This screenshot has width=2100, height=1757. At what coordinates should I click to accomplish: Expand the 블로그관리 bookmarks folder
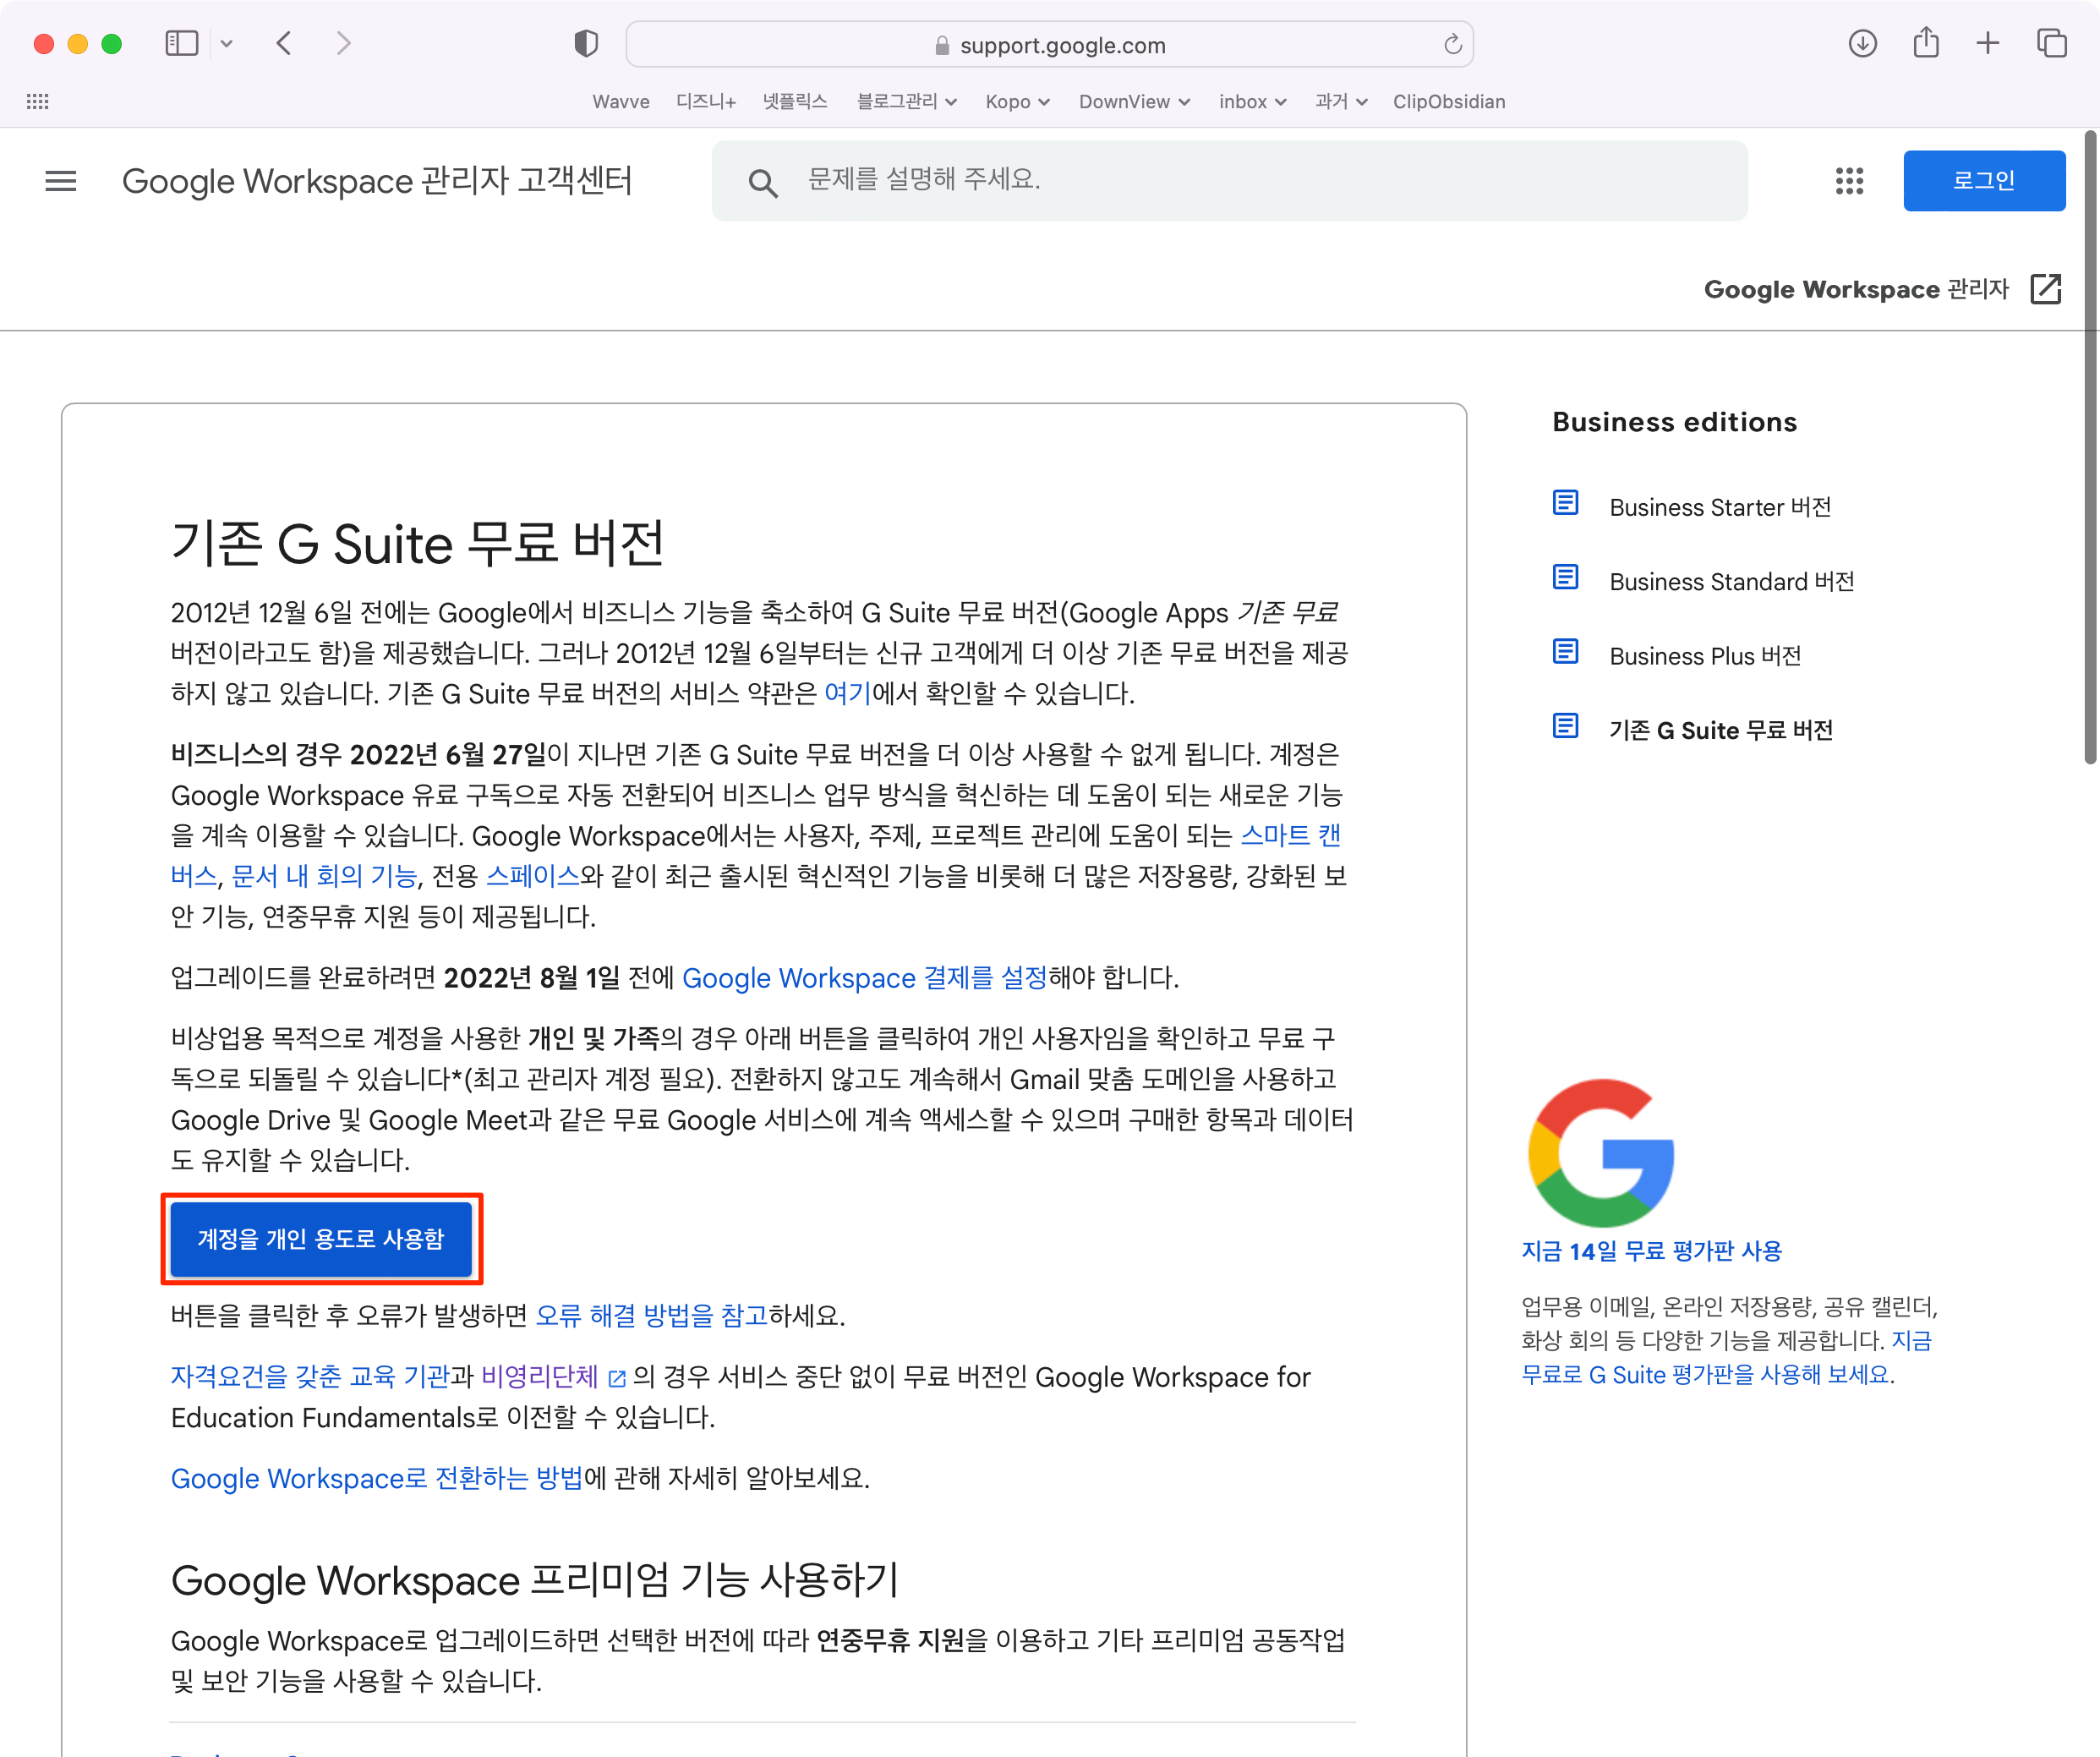pyautogui.click(x=906, y=102)
